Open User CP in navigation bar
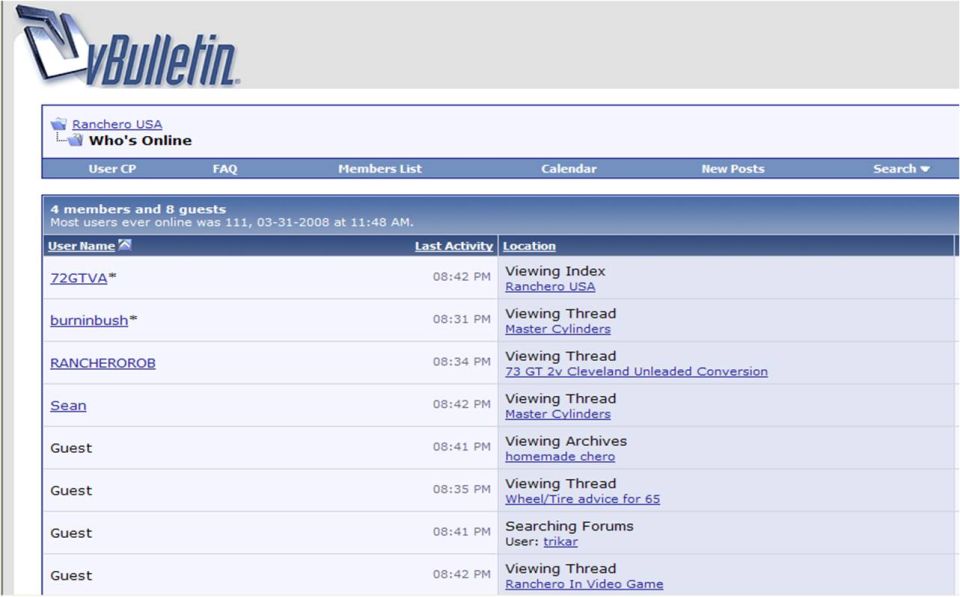The image size is (960, 597). click(x=112, y=169)
